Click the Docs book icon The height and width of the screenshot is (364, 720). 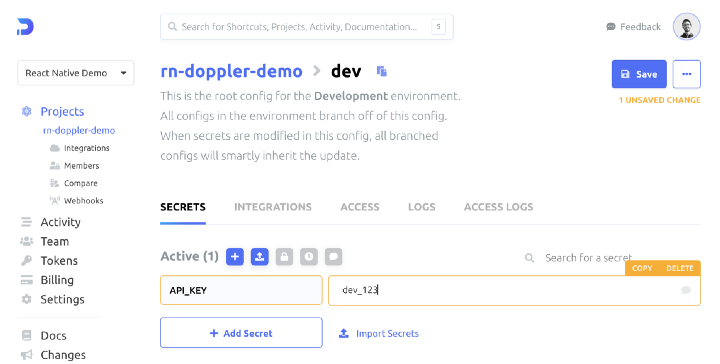point(27,336)
